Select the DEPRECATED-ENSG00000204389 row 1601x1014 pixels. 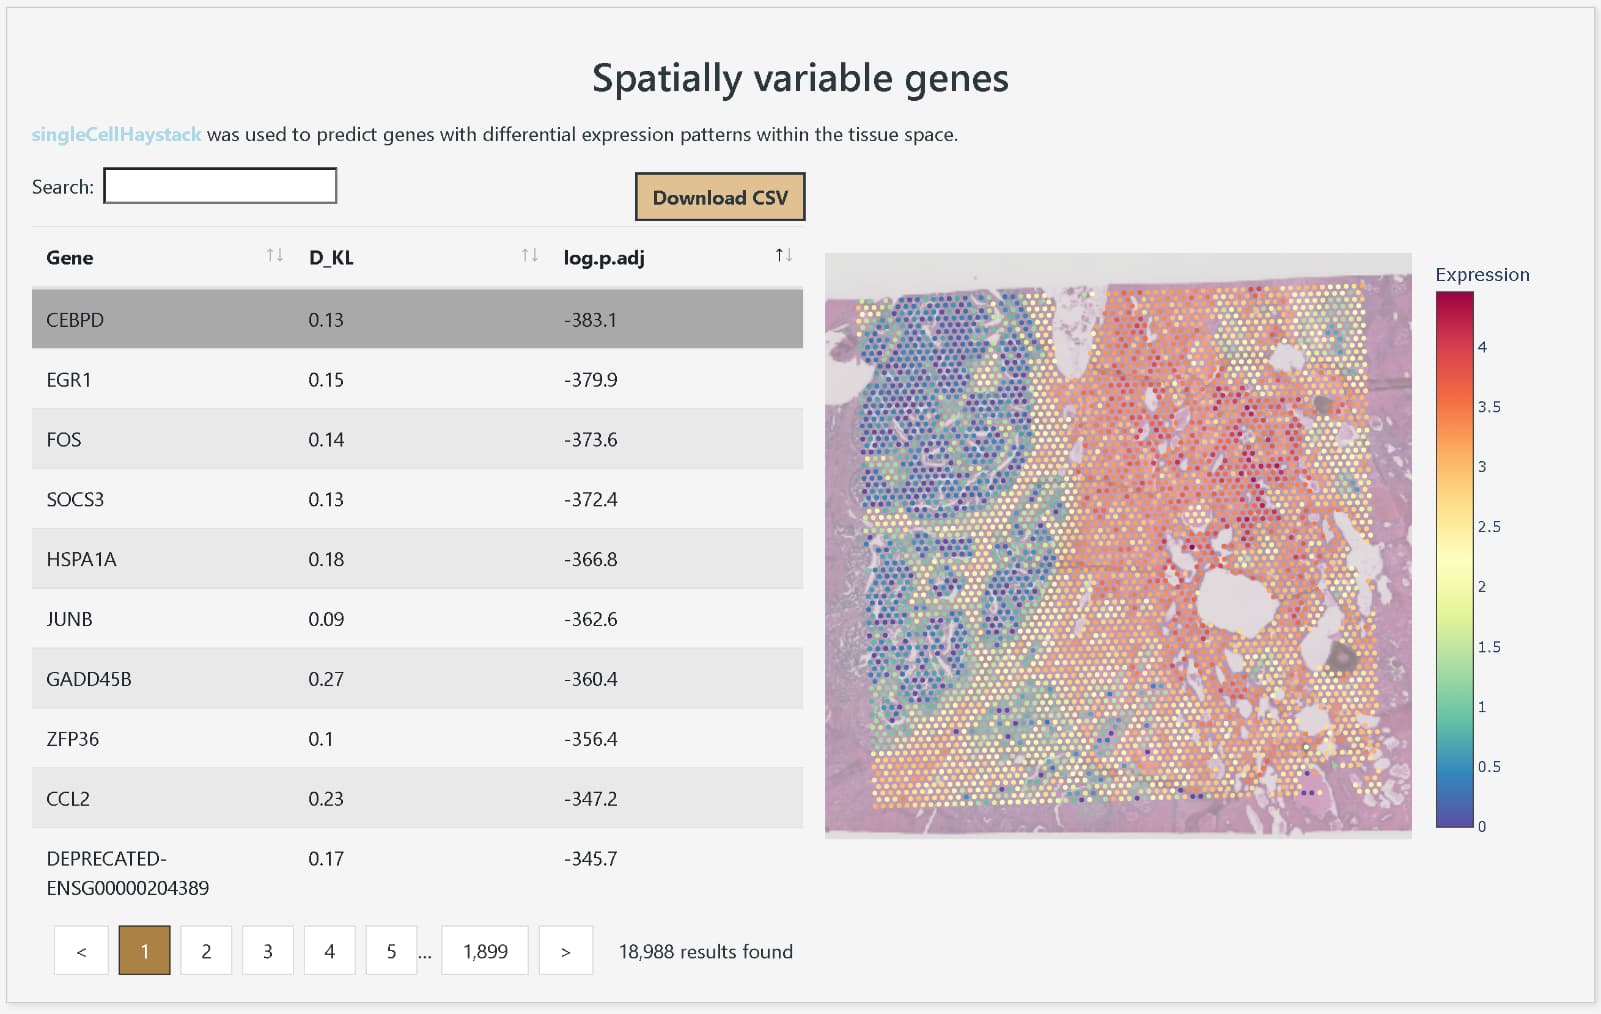[417, 872]
